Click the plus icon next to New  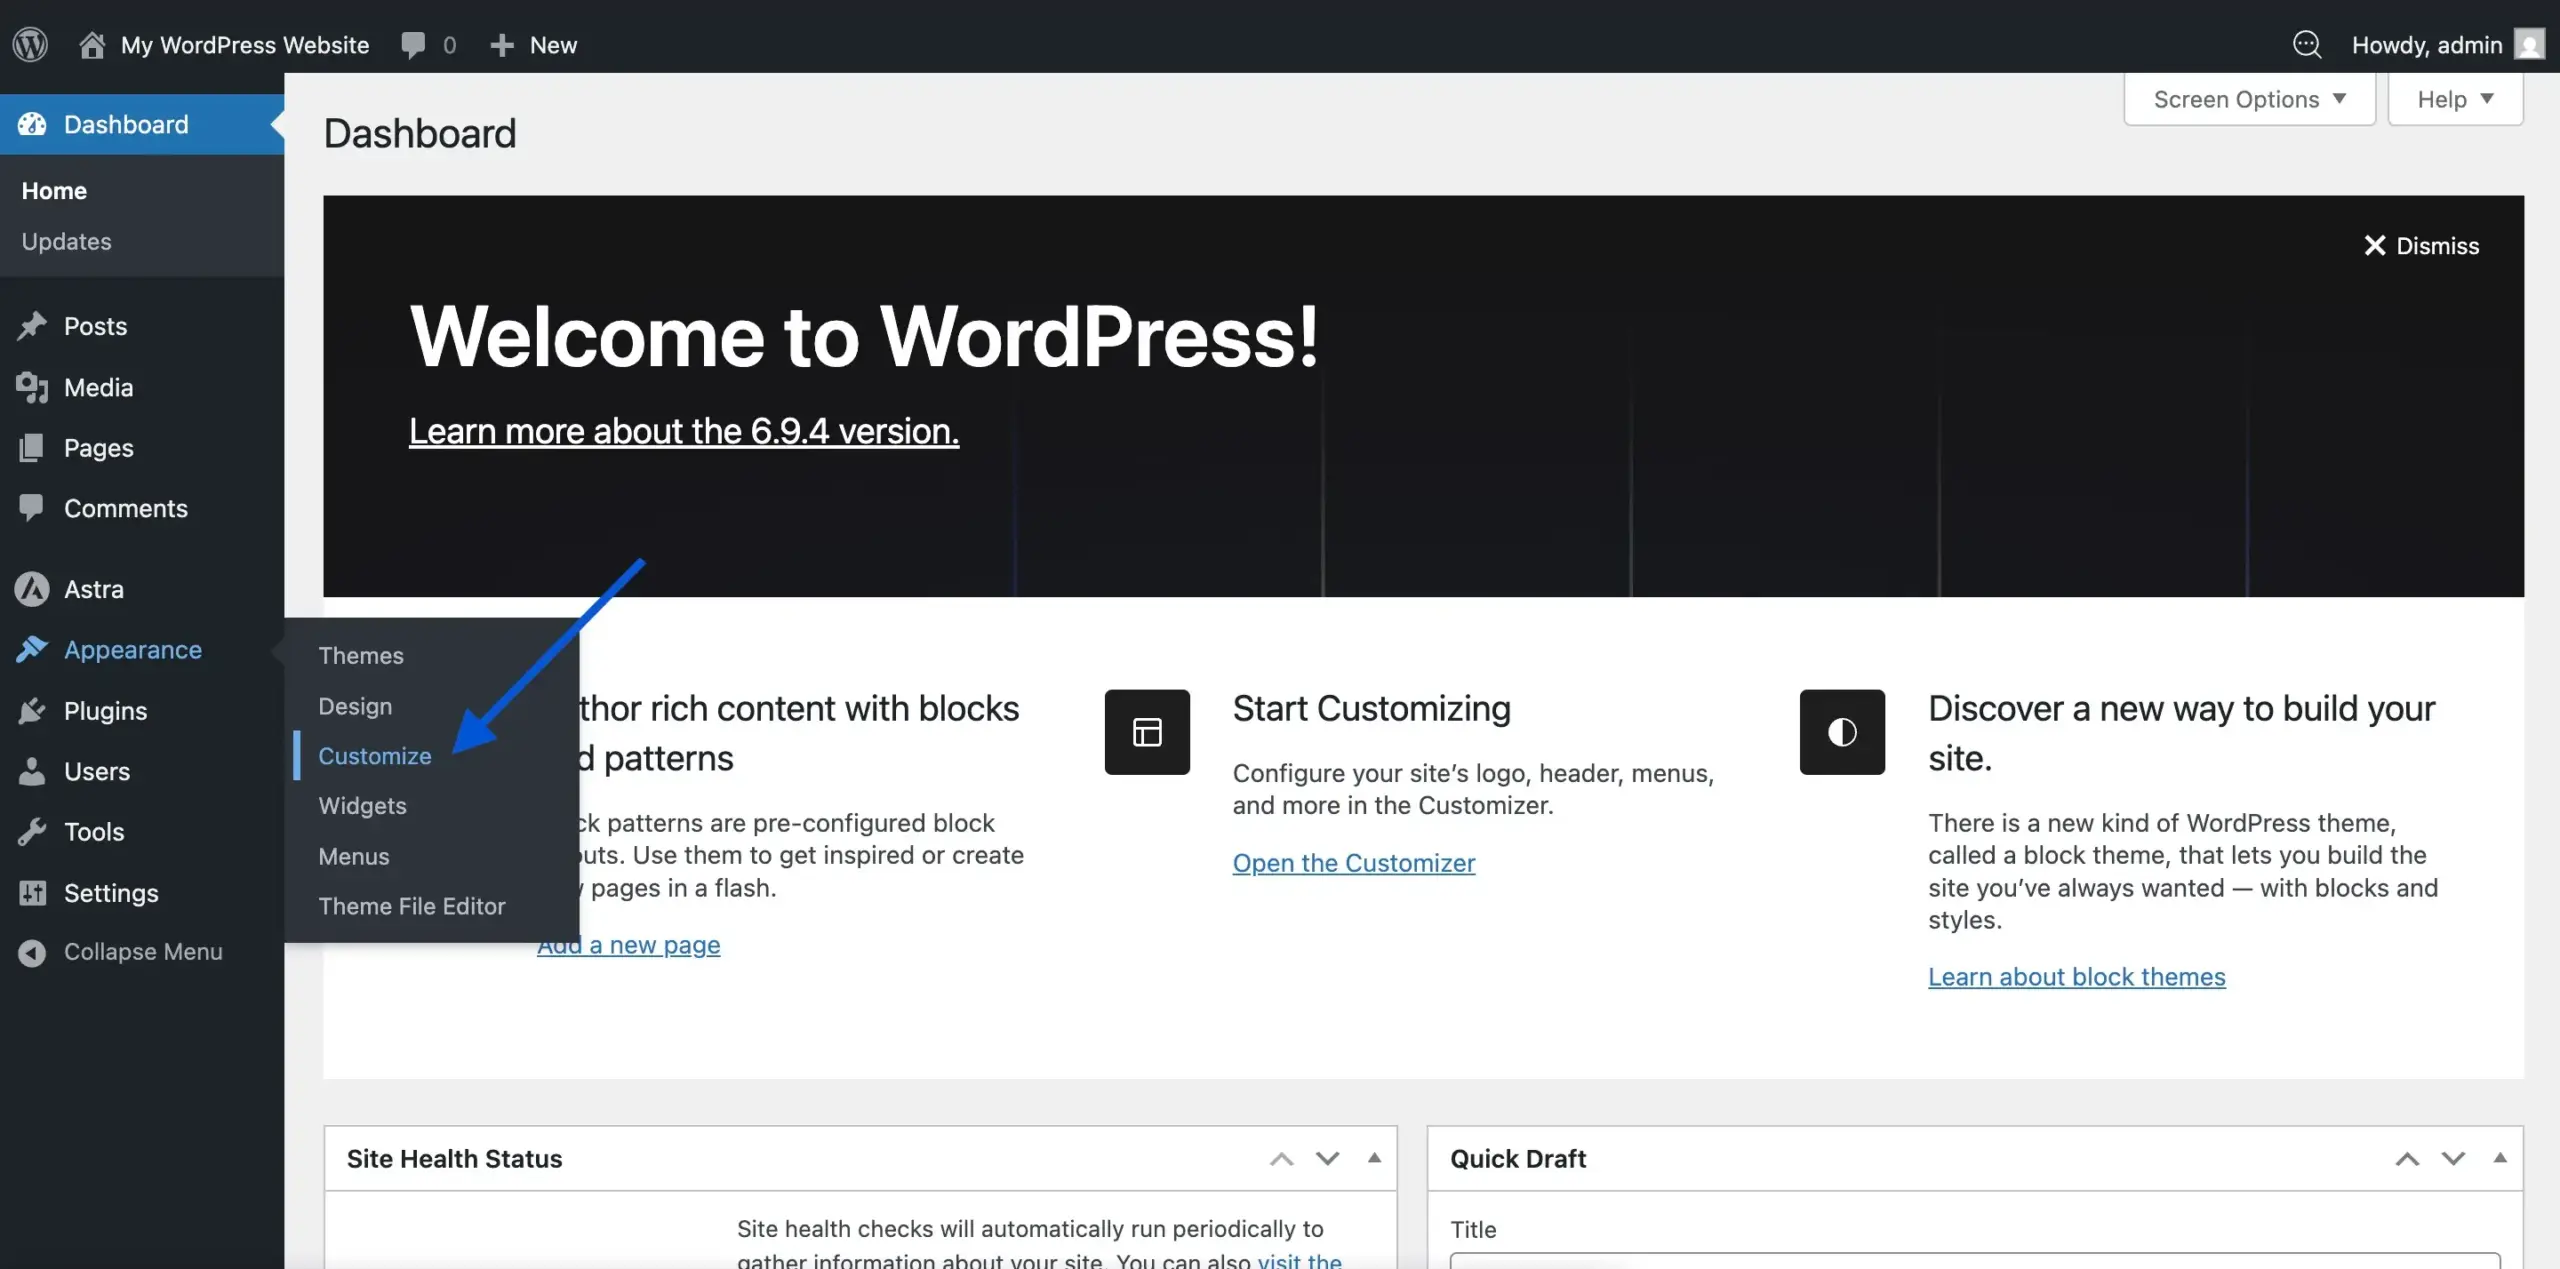(502, 45)
